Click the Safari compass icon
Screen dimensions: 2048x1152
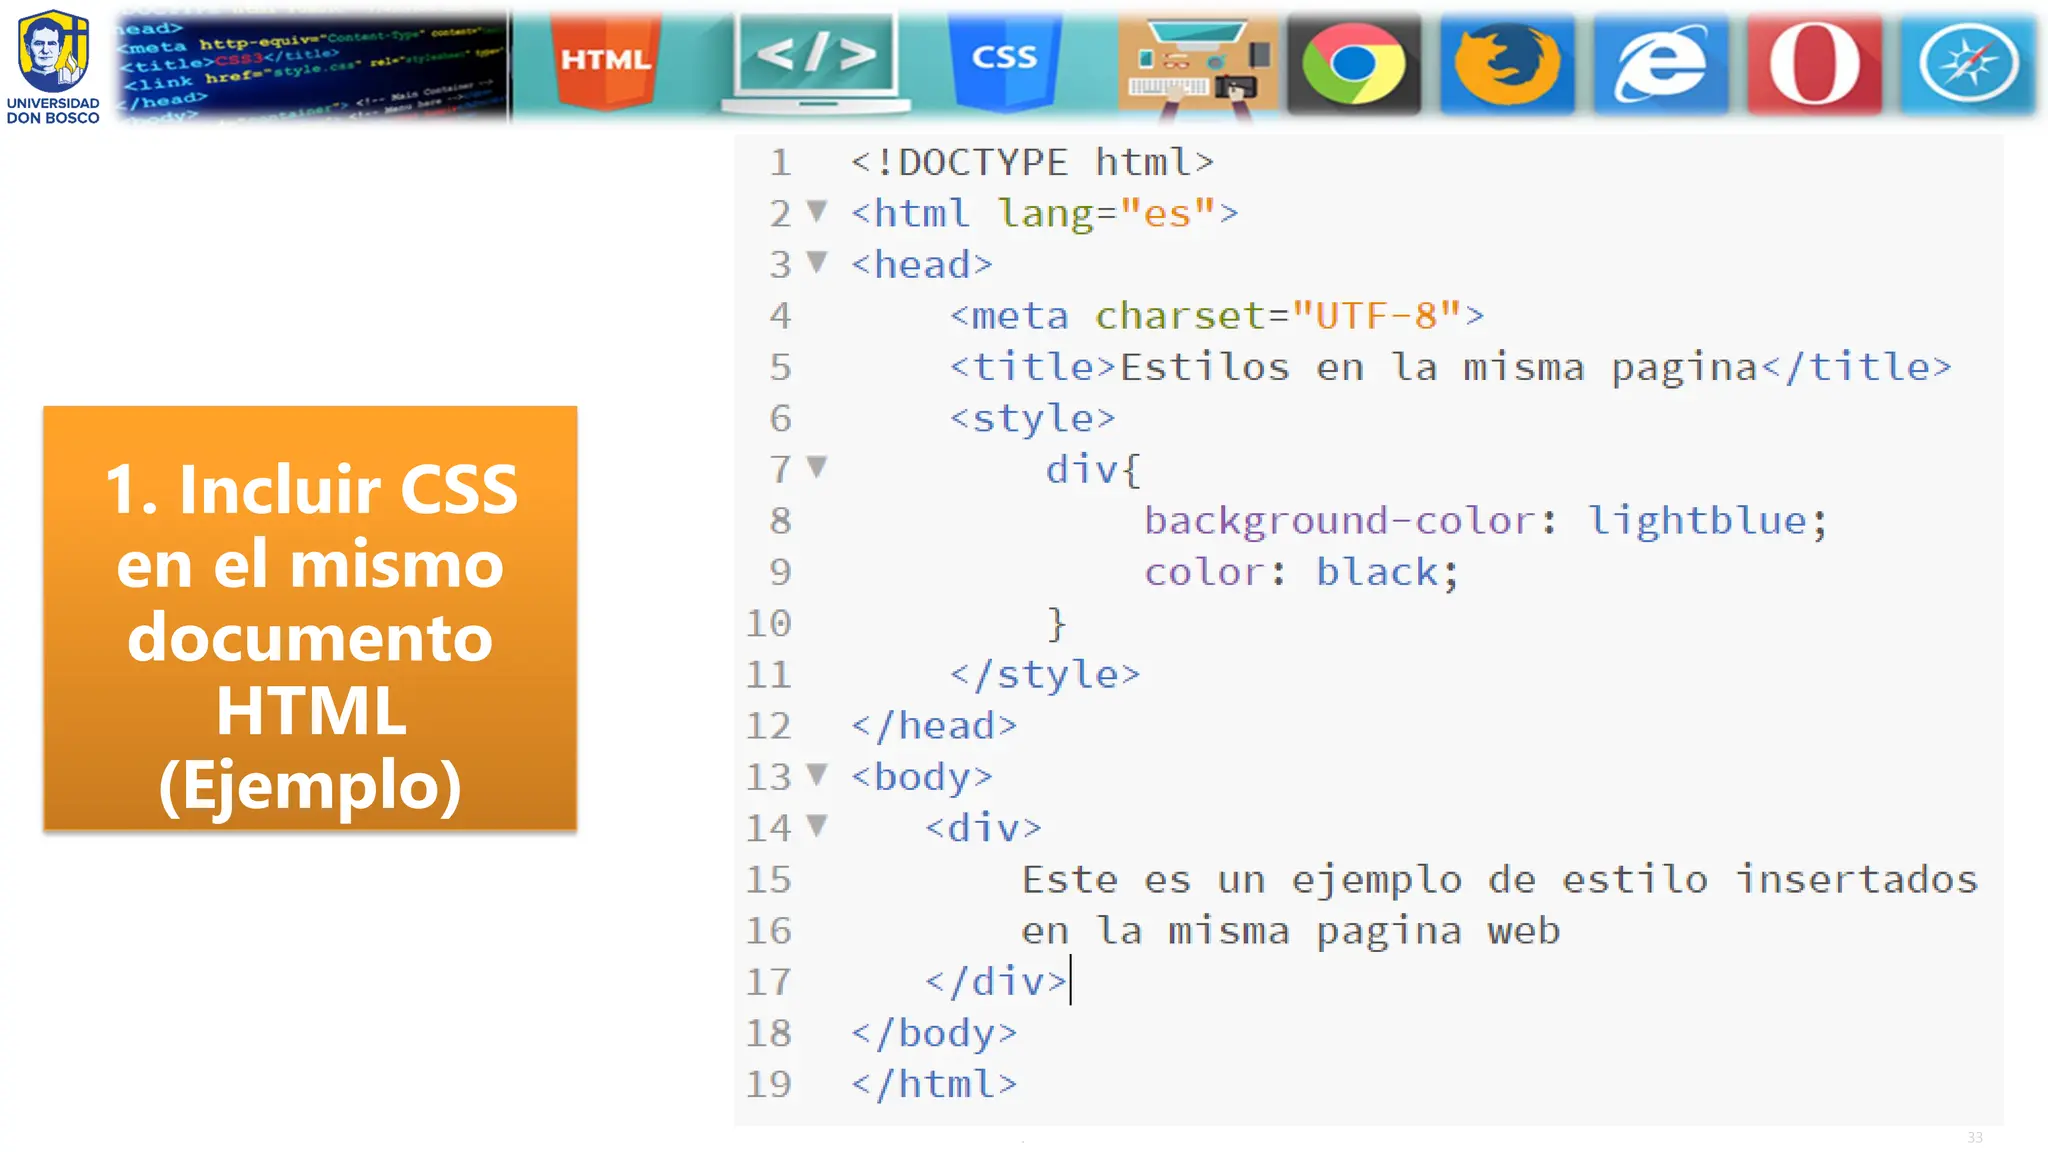pyautogui.click(x=1968, y=64)
